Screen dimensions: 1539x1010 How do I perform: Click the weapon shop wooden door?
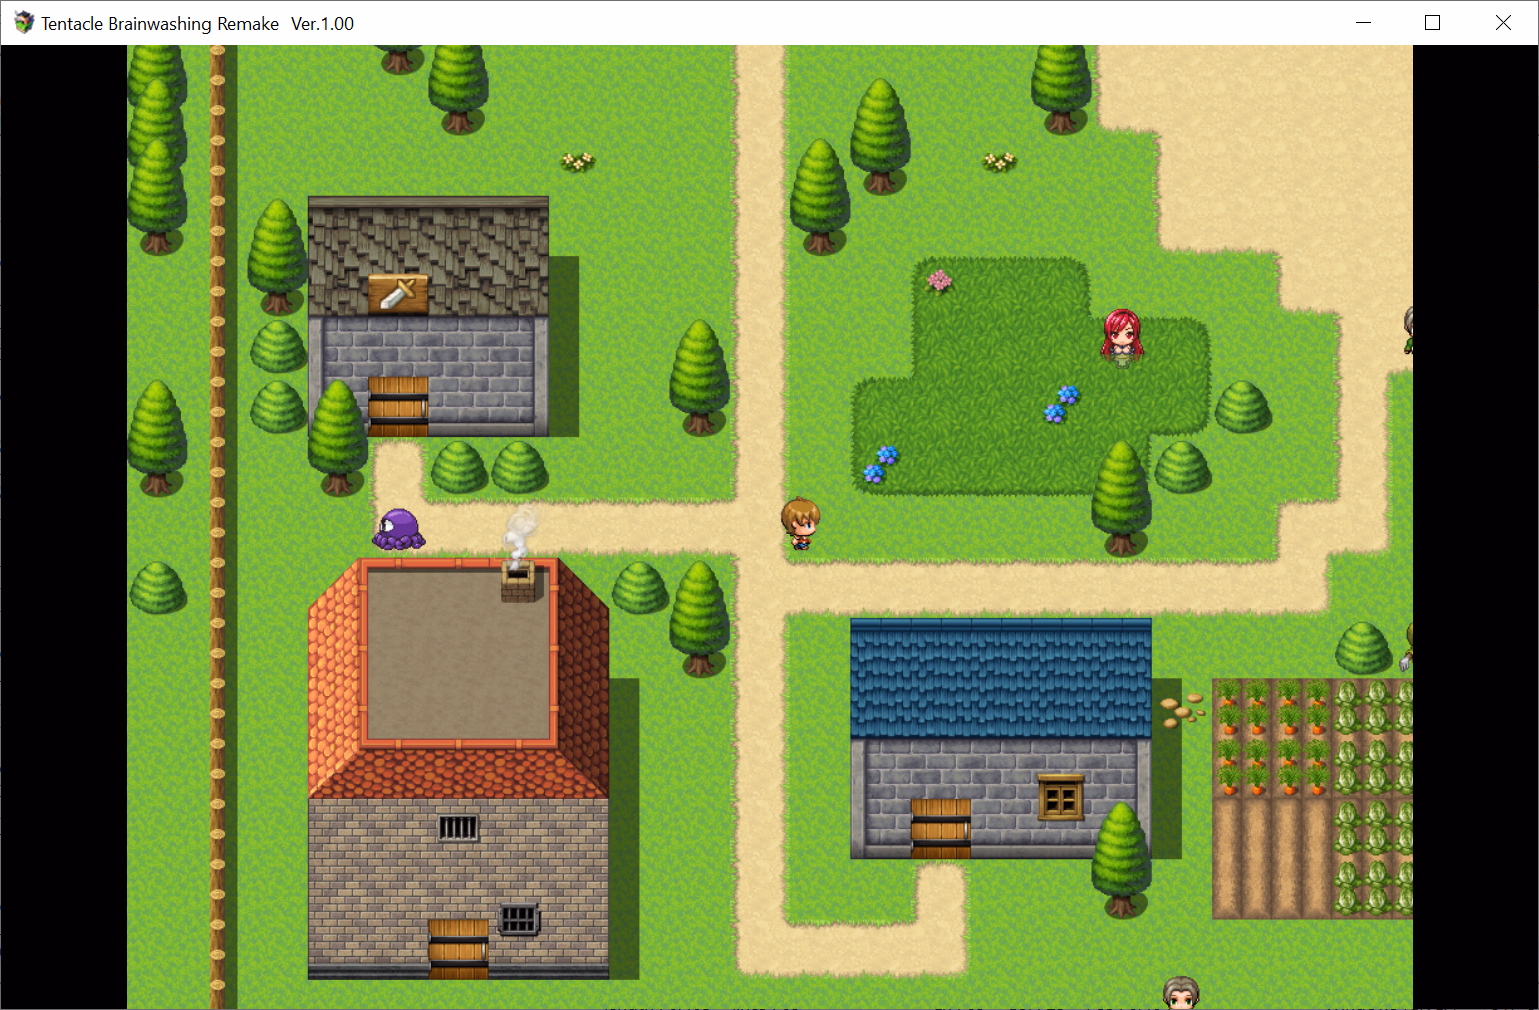[x=398, y=406]
